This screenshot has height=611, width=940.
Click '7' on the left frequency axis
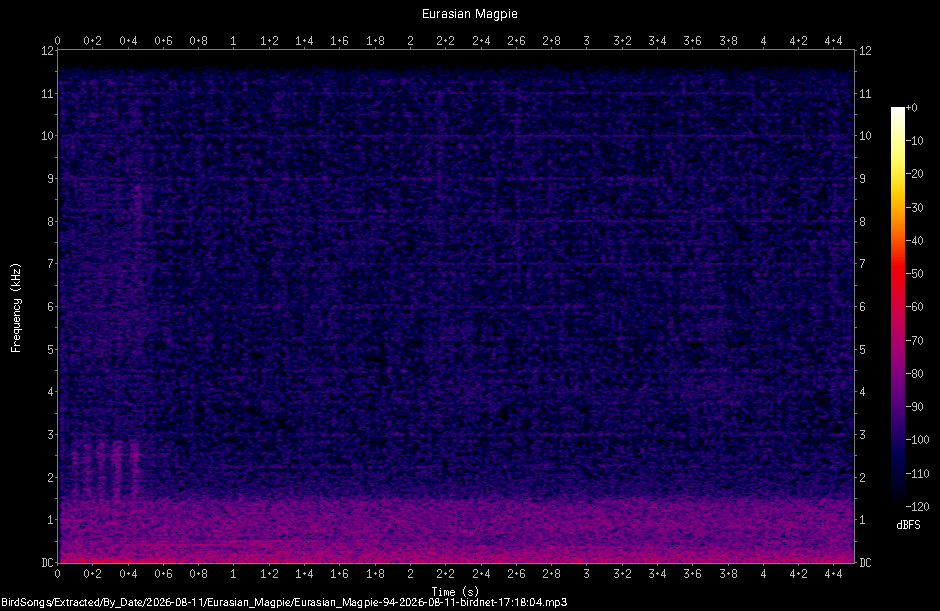click(x=50, y=264)
